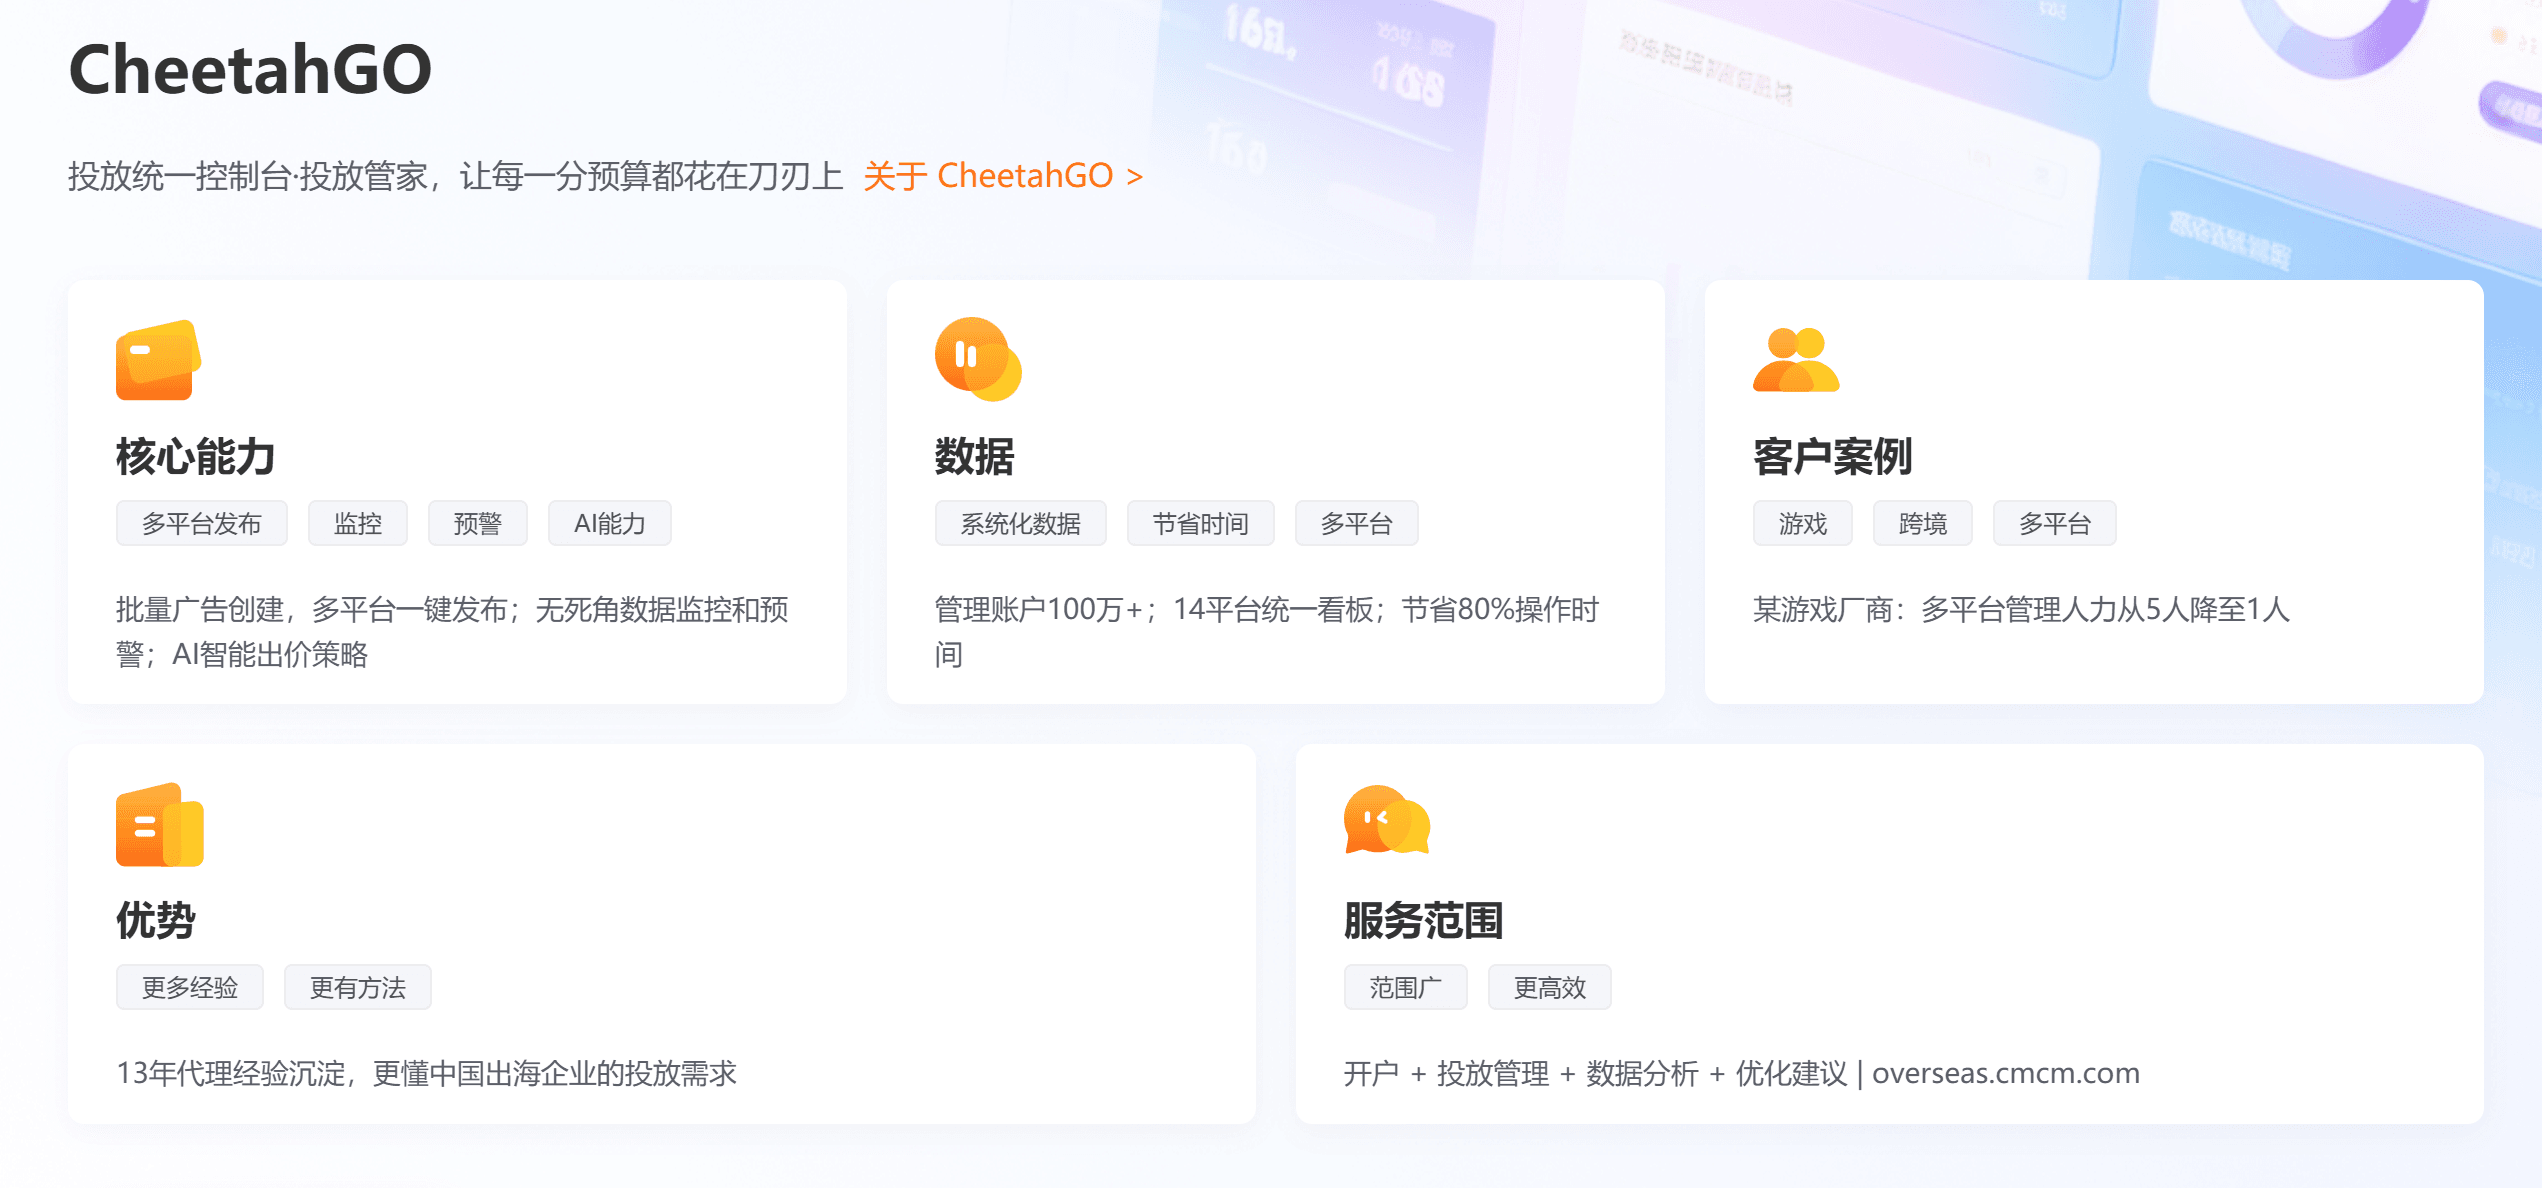2542x1188 pixels.
Task: Click the chat bubbles icon above 服务范围
Action: pos(1387,820)
